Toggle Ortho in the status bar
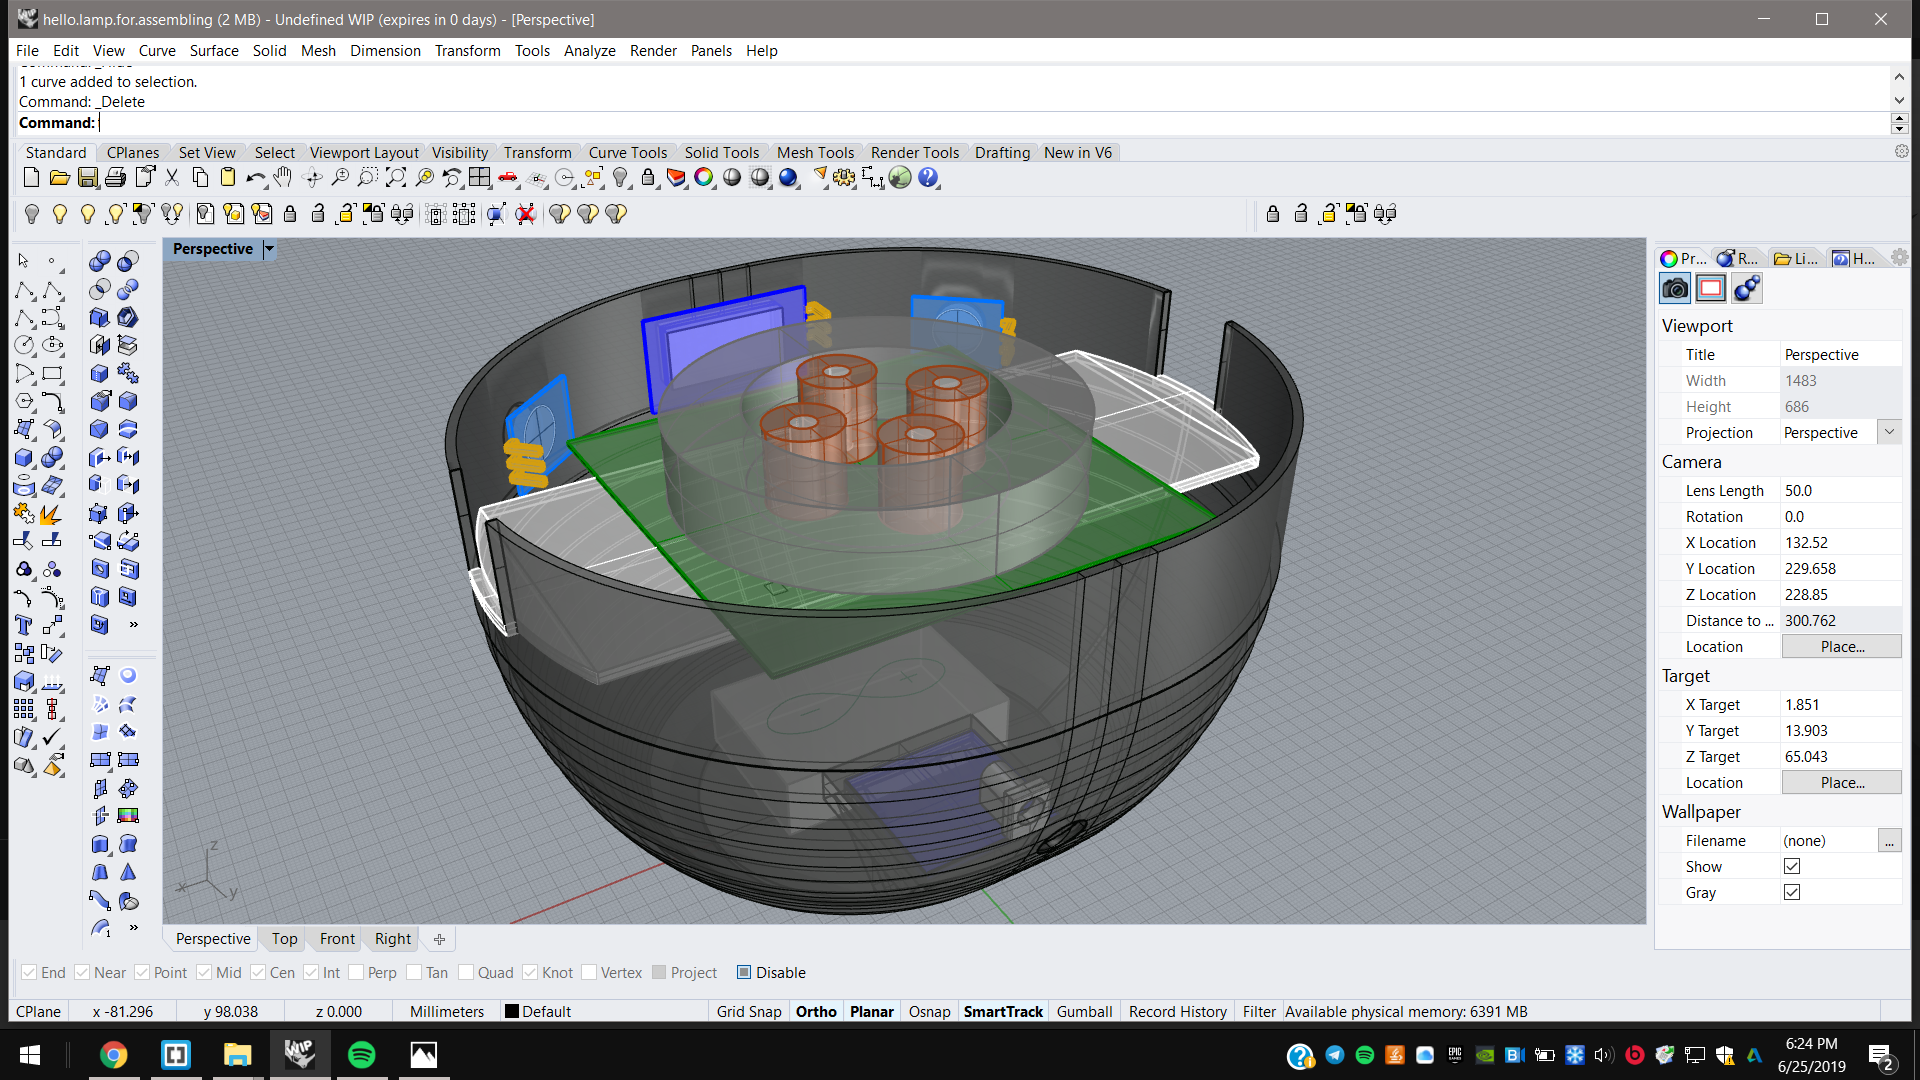1920x1080 pixels. [x=816, y=1011]
